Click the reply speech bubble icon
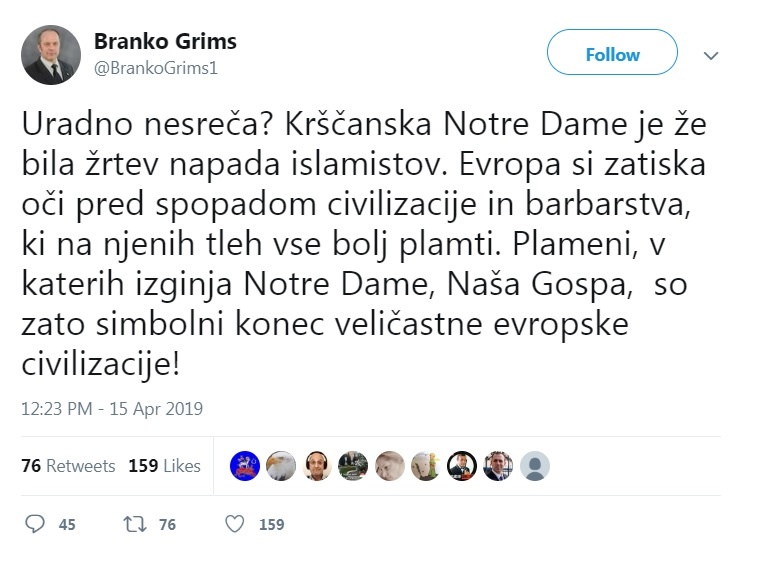This screenshot has height=570, width=757. pyautogui.click(x=35, y=524)
